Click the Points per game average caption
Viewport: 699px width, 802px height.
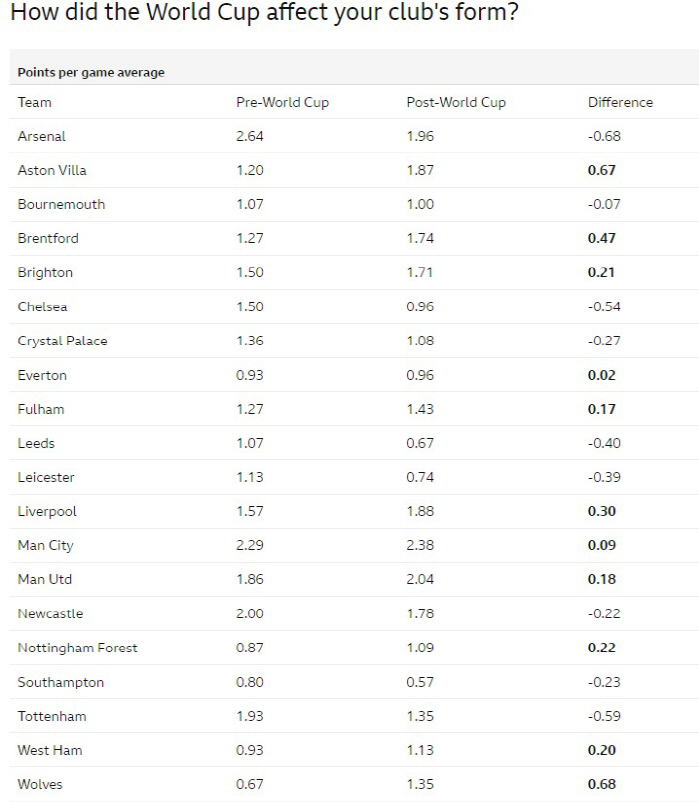(x=91, y=73)
